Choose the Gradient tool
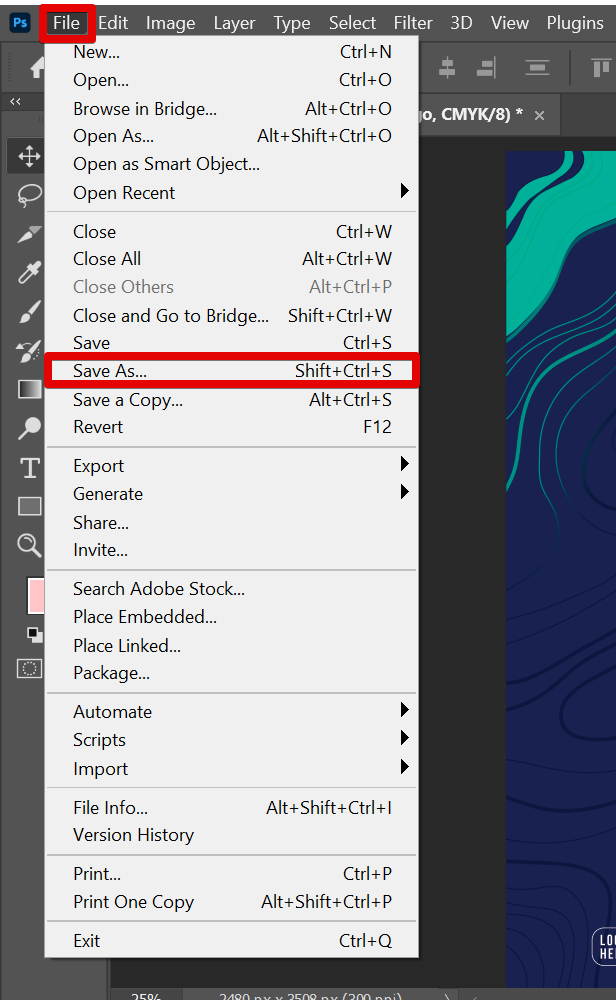 pos(29,389)
